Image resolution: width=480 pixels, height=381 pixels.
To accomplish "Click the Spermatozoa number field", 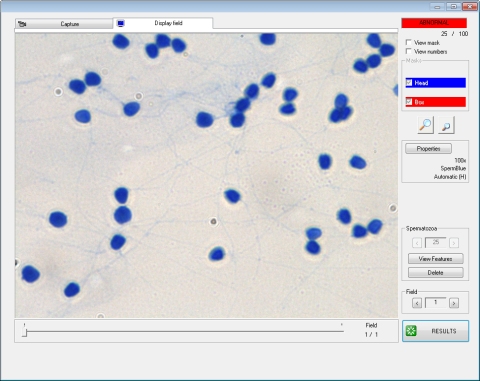I will click(x=435, y=242).
